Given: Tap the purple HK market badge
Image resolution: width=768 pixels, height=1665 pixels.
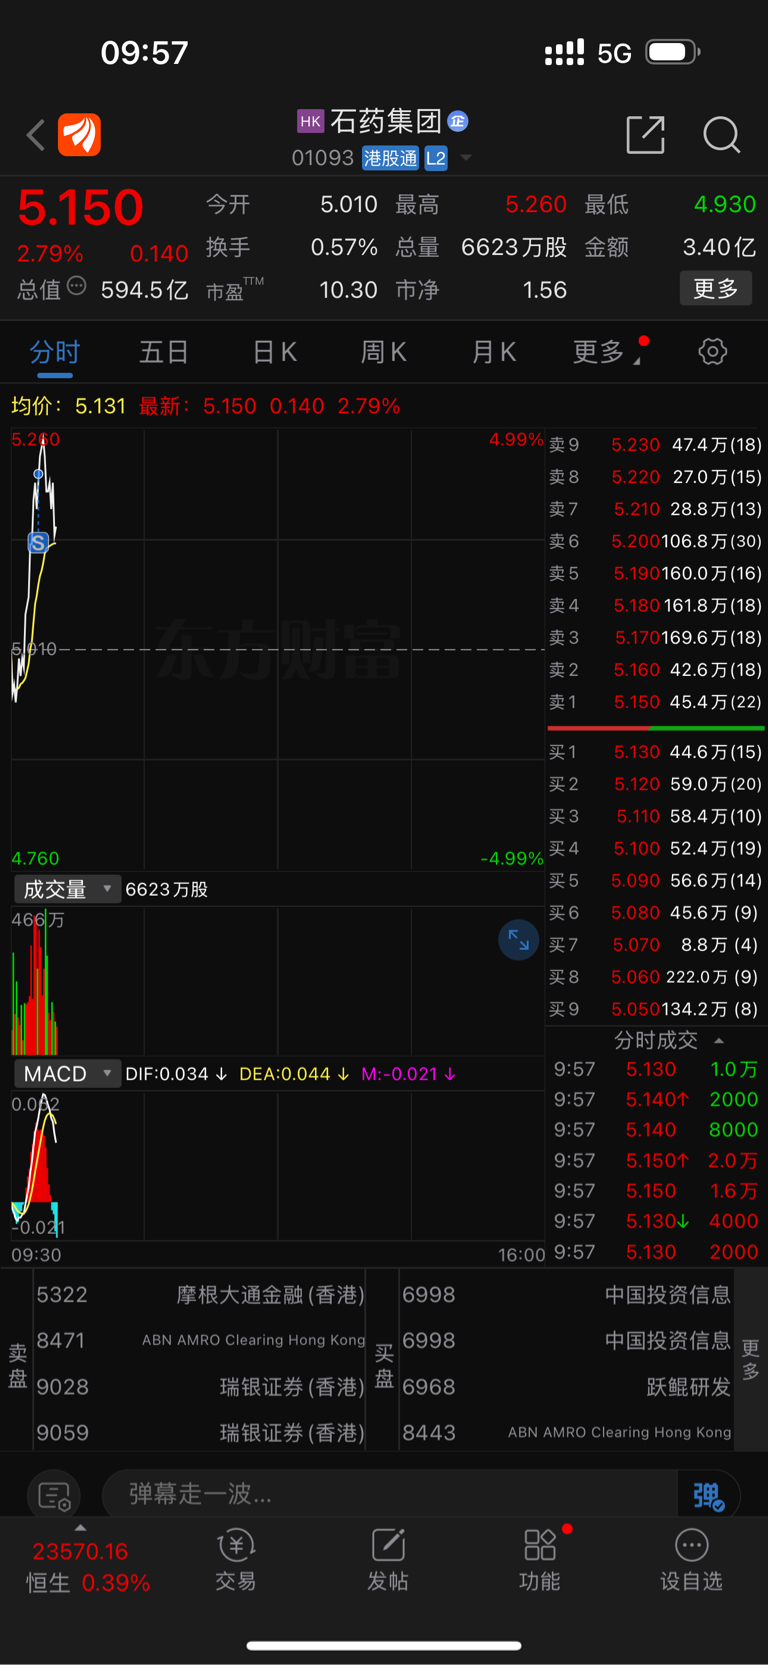Looking at the screenshot, I should [311, 121].
